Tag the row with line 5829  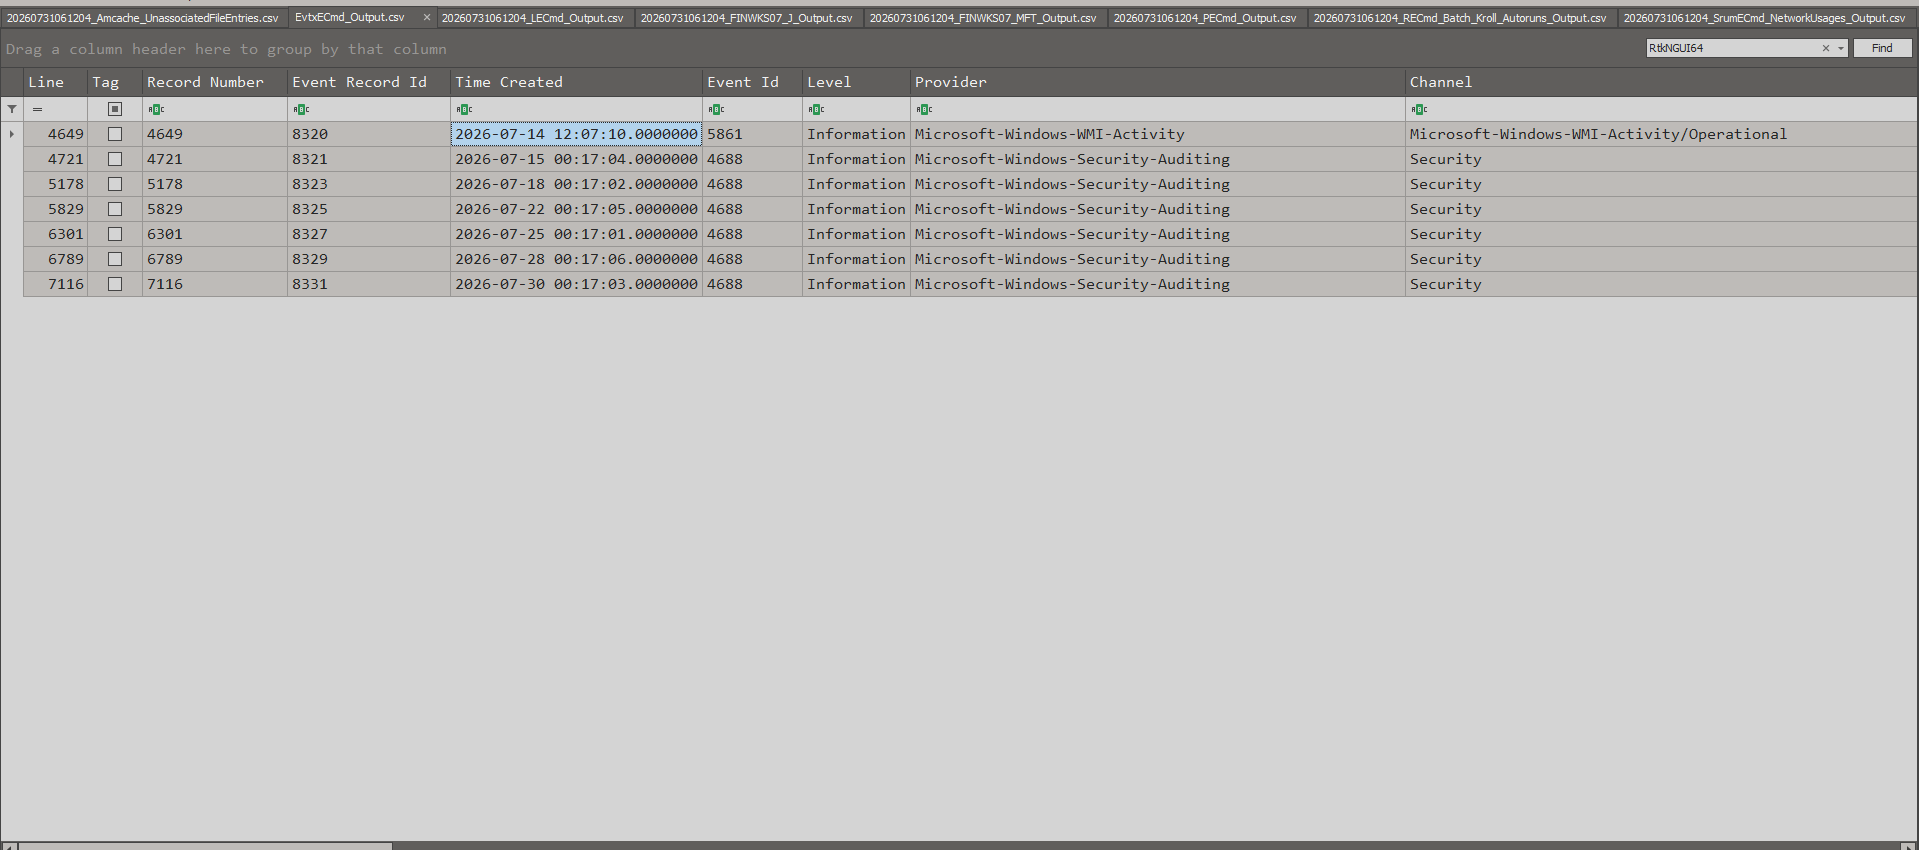point(115,209)
